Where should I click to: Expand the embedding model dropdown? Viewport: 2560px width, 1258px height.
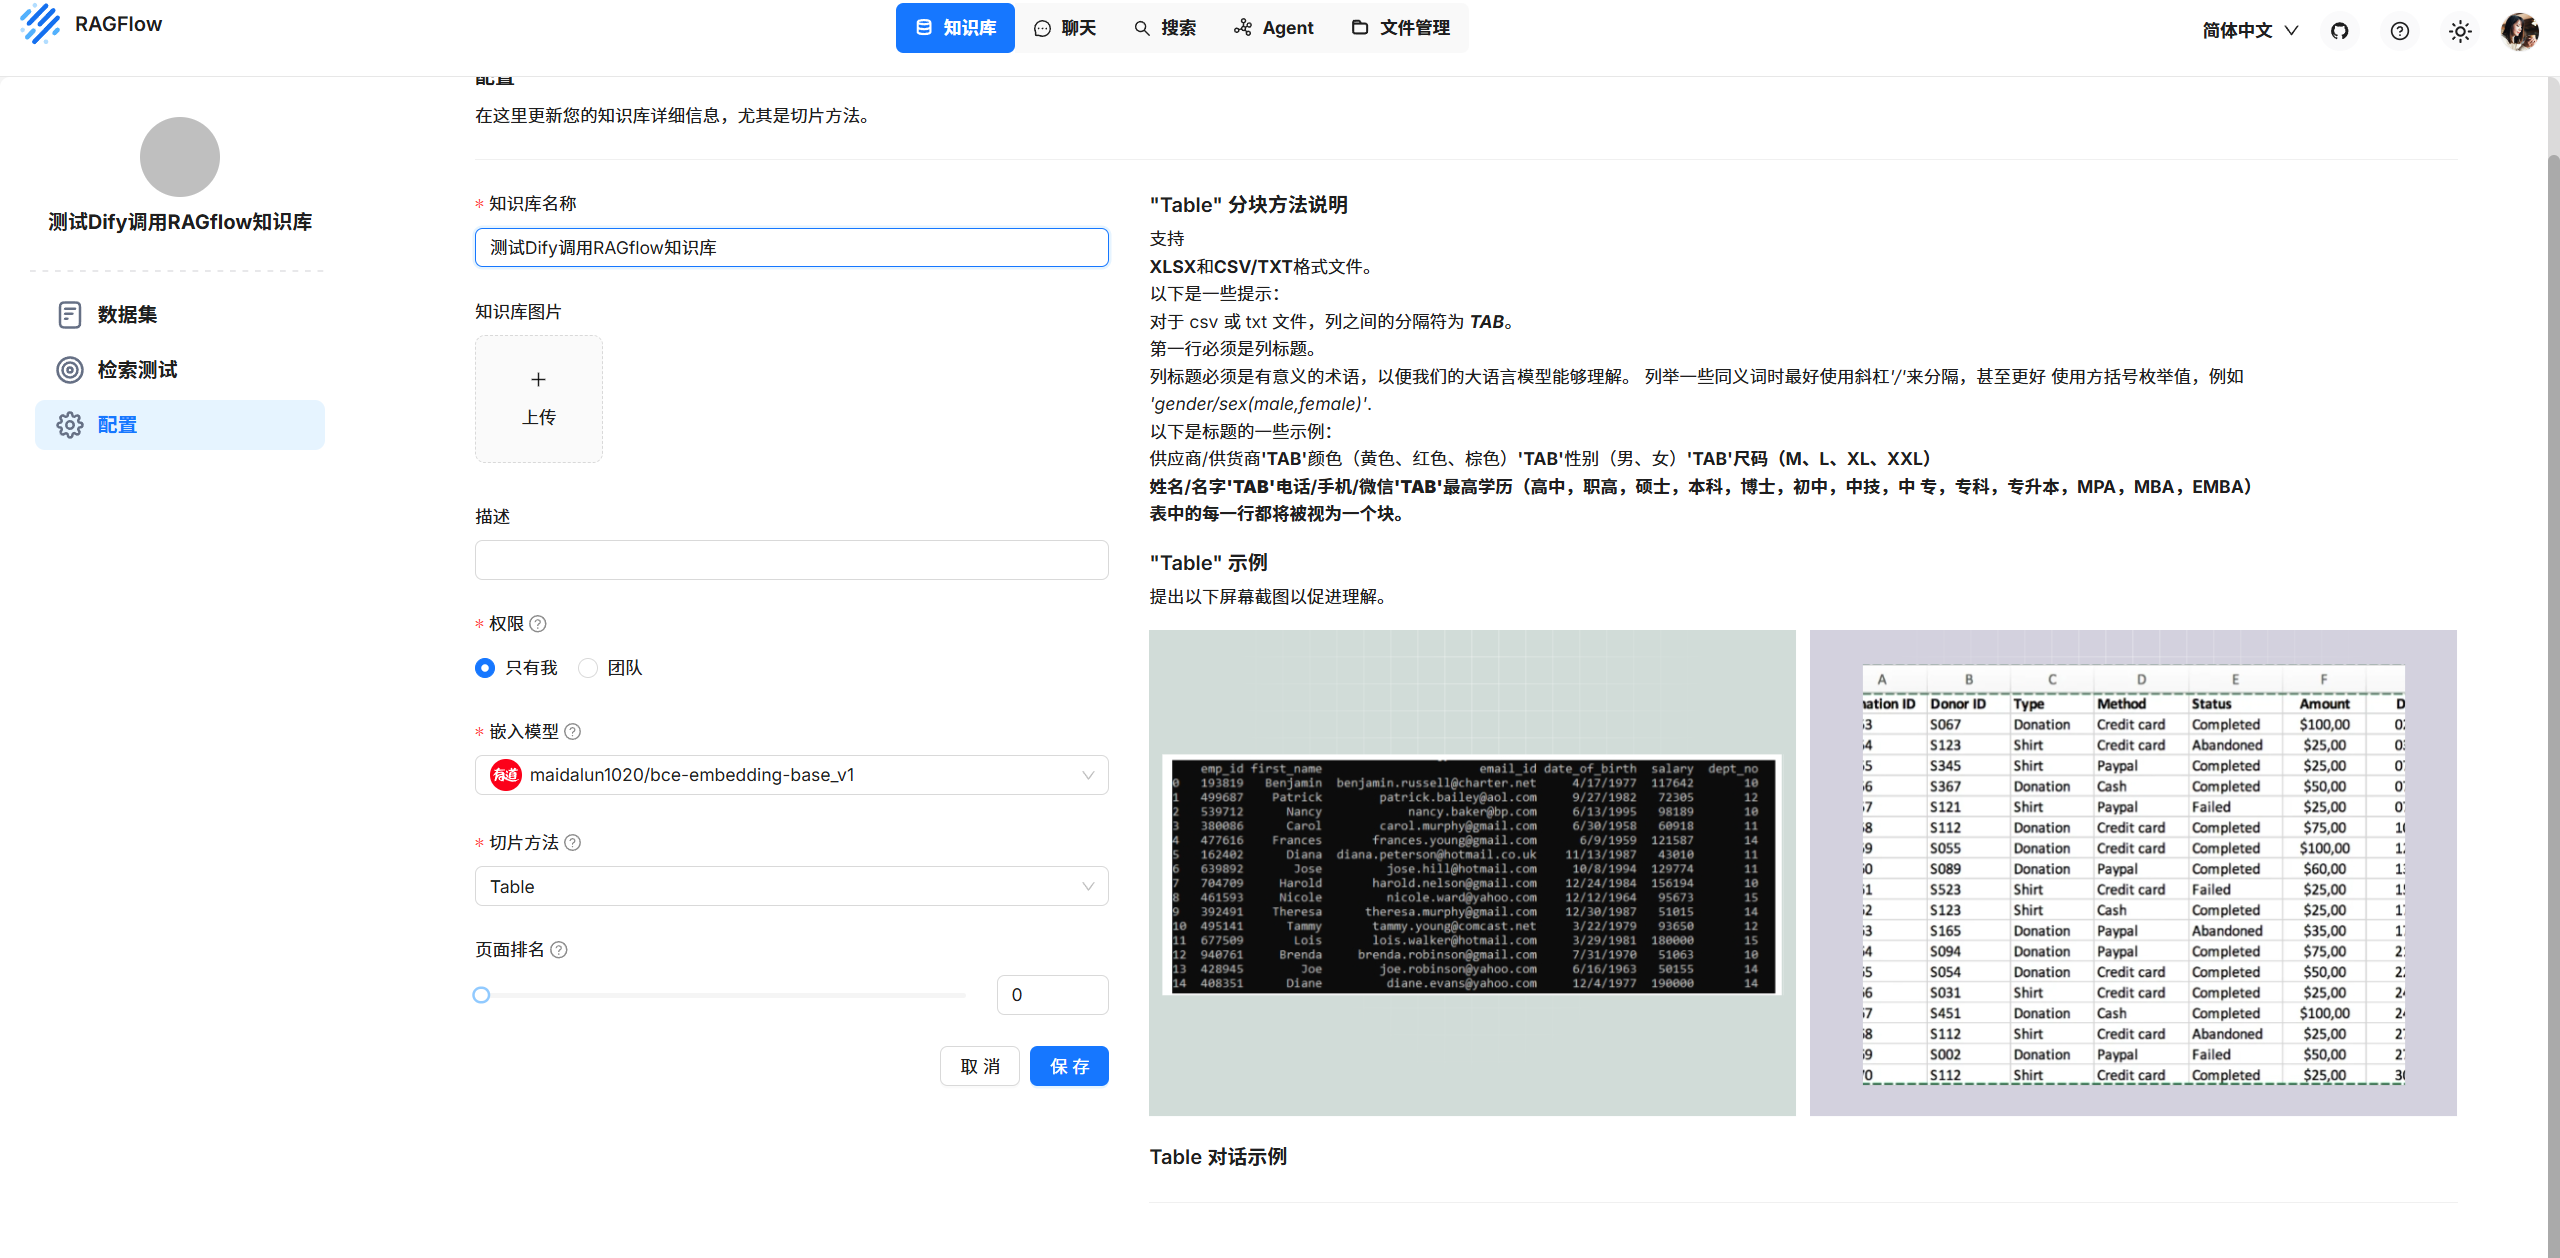click(791, 775)
